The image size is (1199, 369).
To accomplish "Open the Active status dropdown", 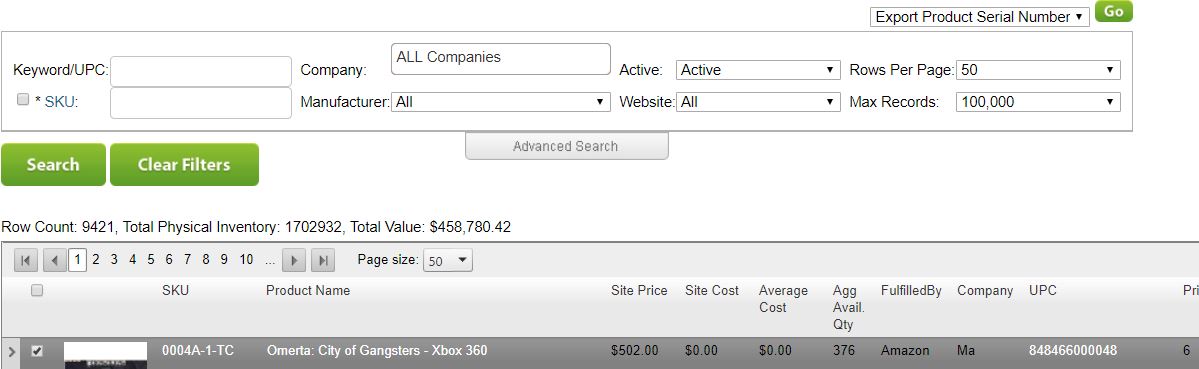I will click(759, 70).
